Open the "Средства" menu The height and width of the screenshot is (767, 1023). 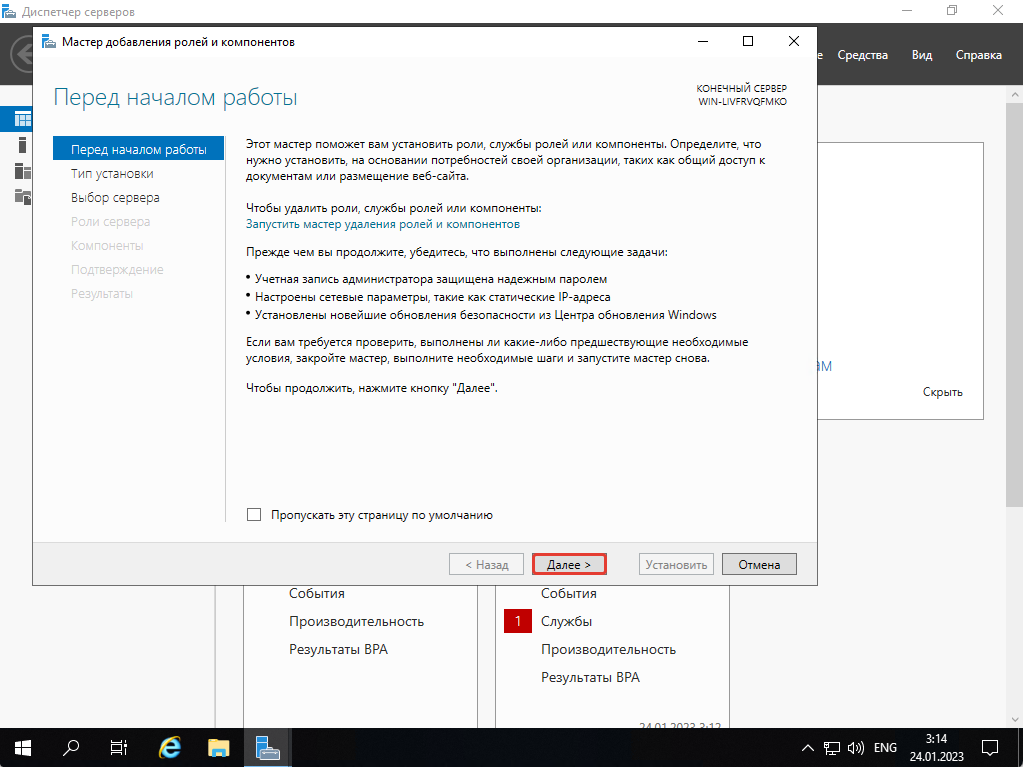pyautogui.click(x=862, y=55)
